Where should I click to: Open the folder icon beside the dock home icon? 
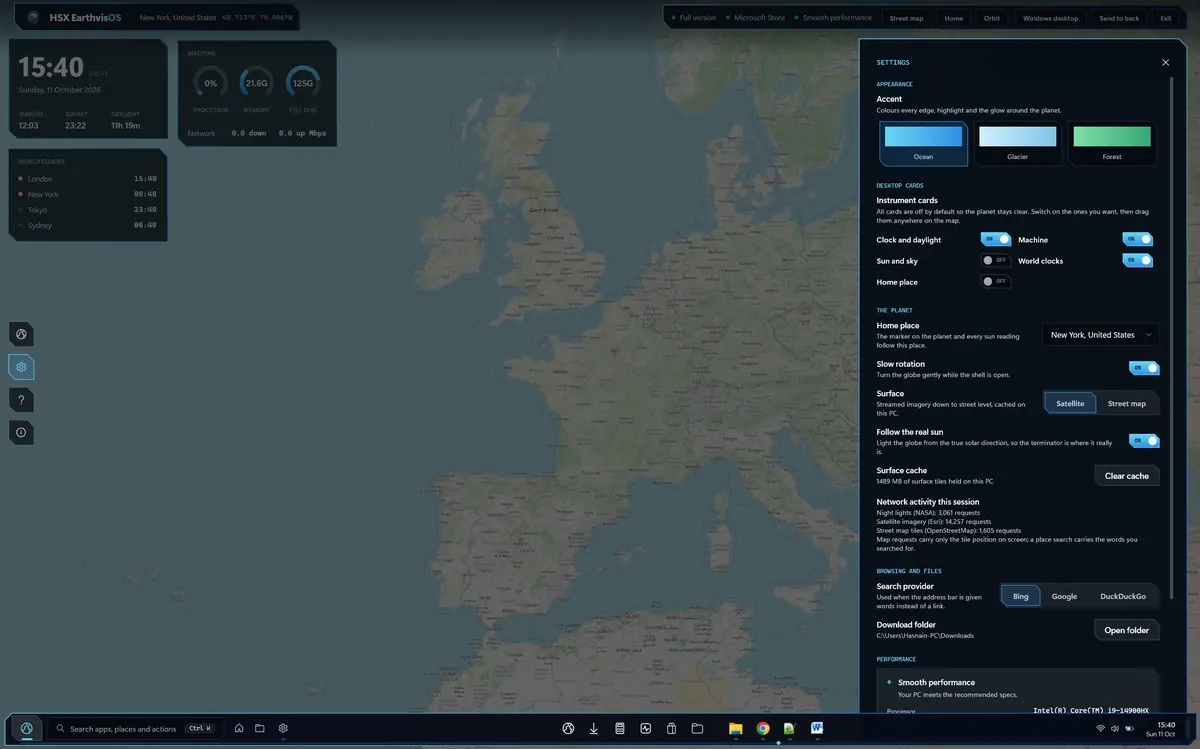point(260,728)
